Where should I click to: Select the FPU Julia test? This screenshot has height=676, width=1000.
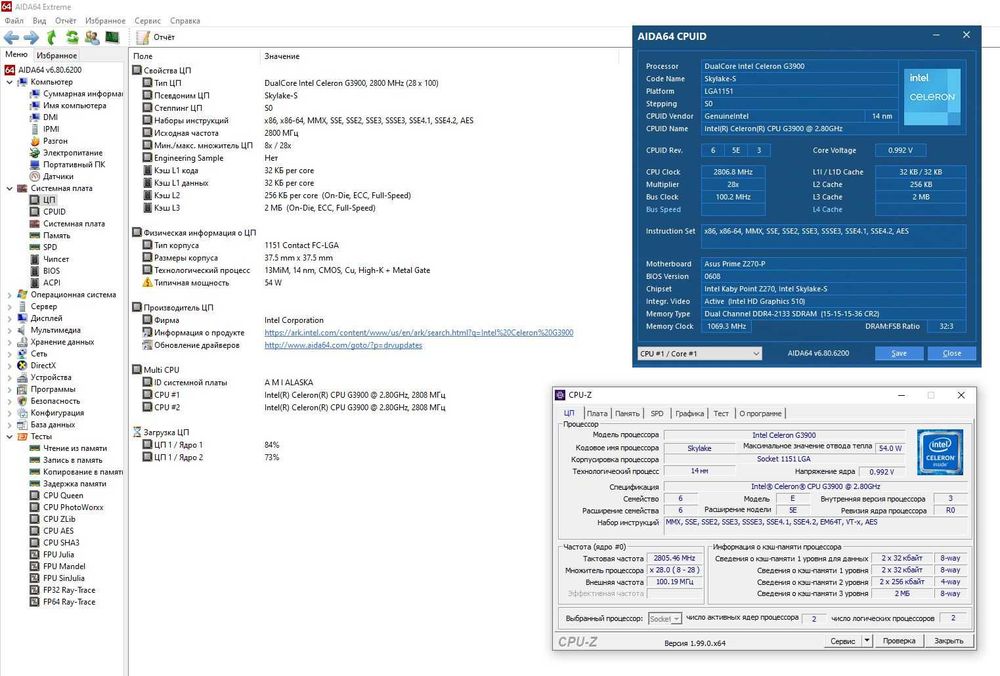58,554
